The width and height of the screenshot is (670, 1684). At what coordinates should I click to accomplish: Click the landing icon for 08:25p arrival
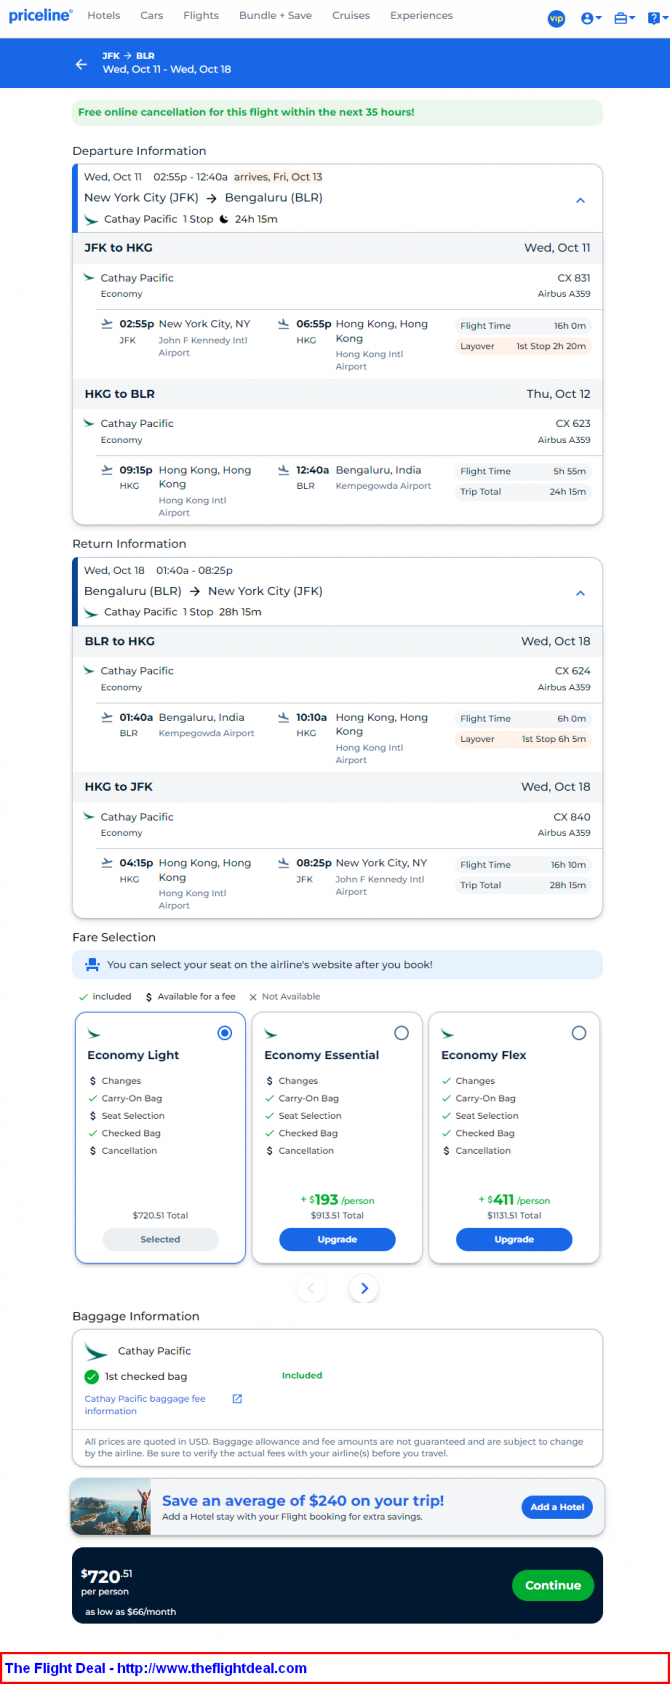pyautogui.click(x=284, y=863)
